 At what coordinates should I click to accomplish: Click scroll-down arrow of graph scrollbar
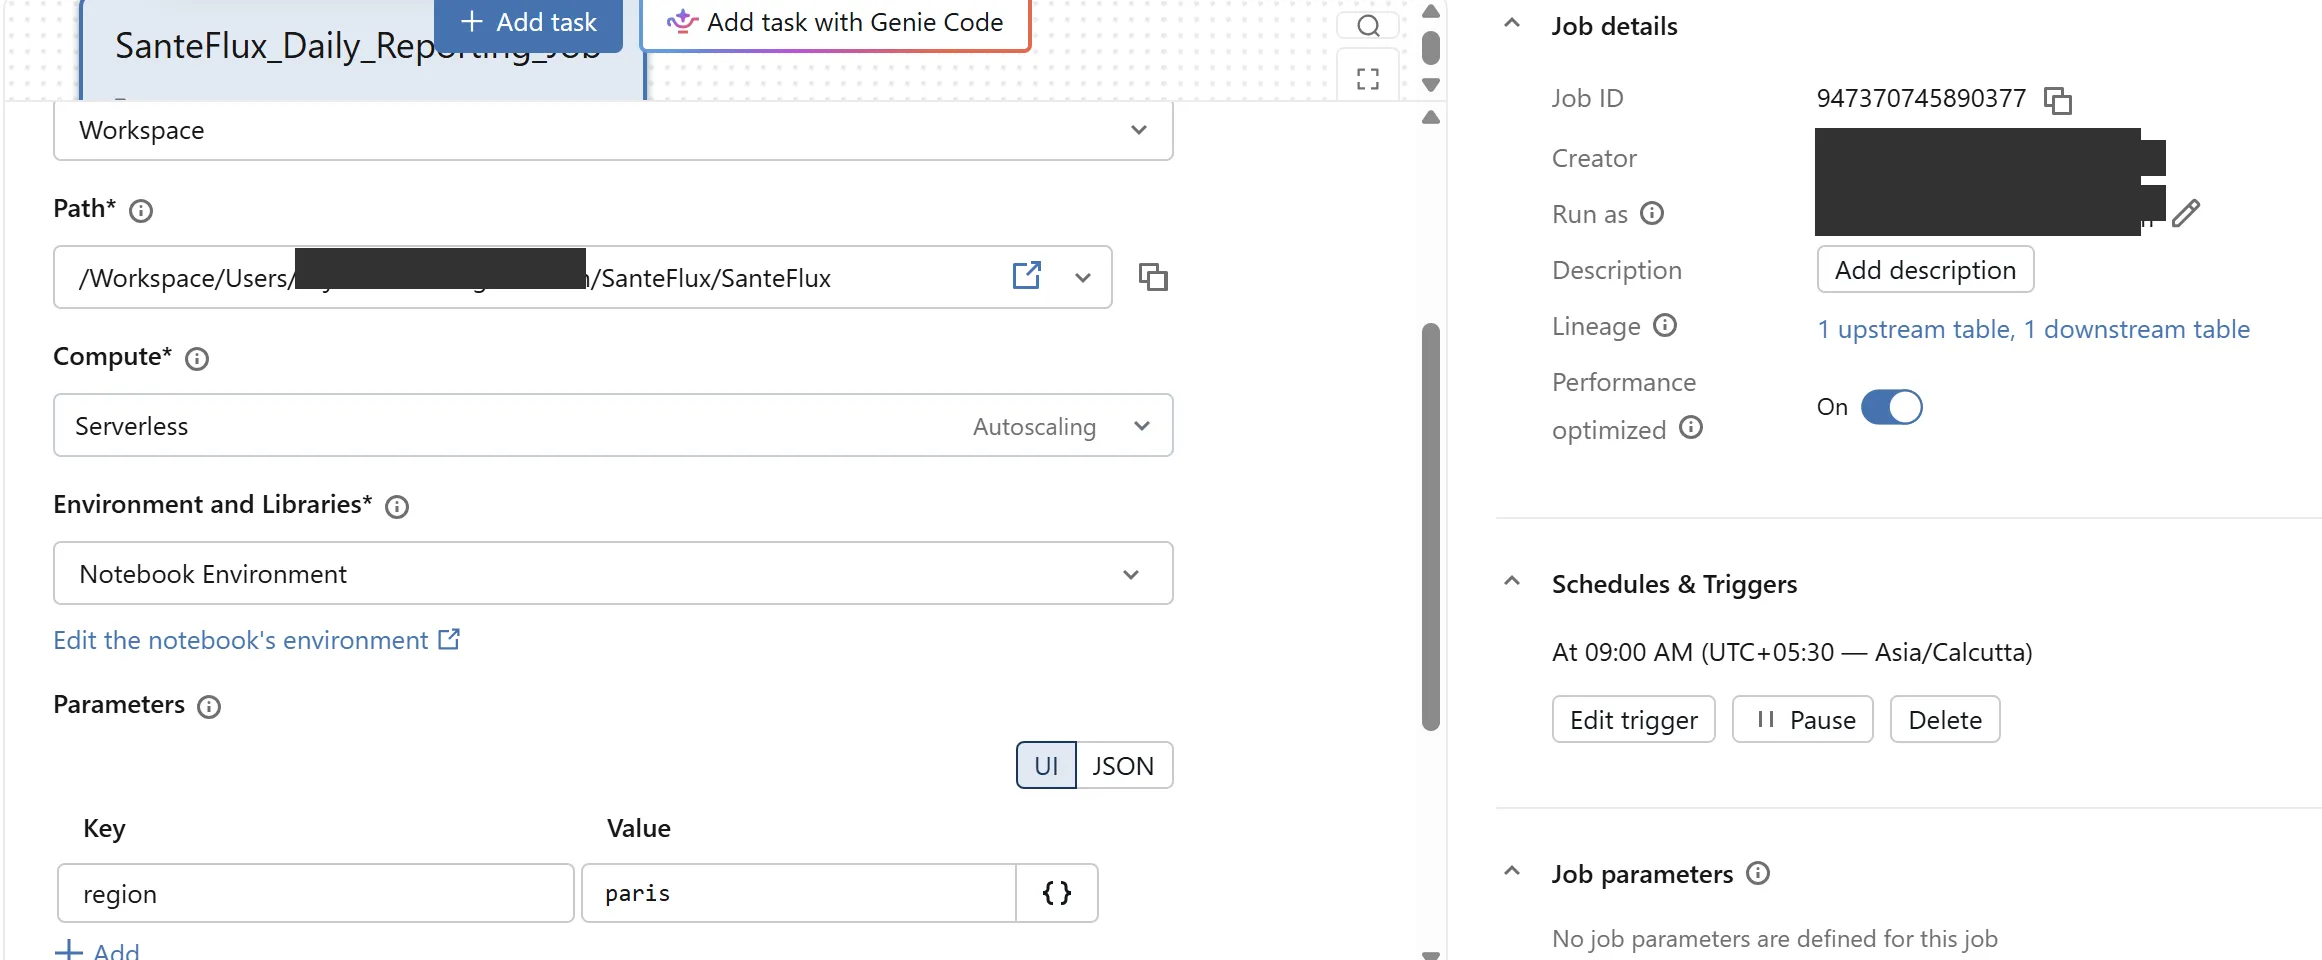click(x=1431, y=85)
